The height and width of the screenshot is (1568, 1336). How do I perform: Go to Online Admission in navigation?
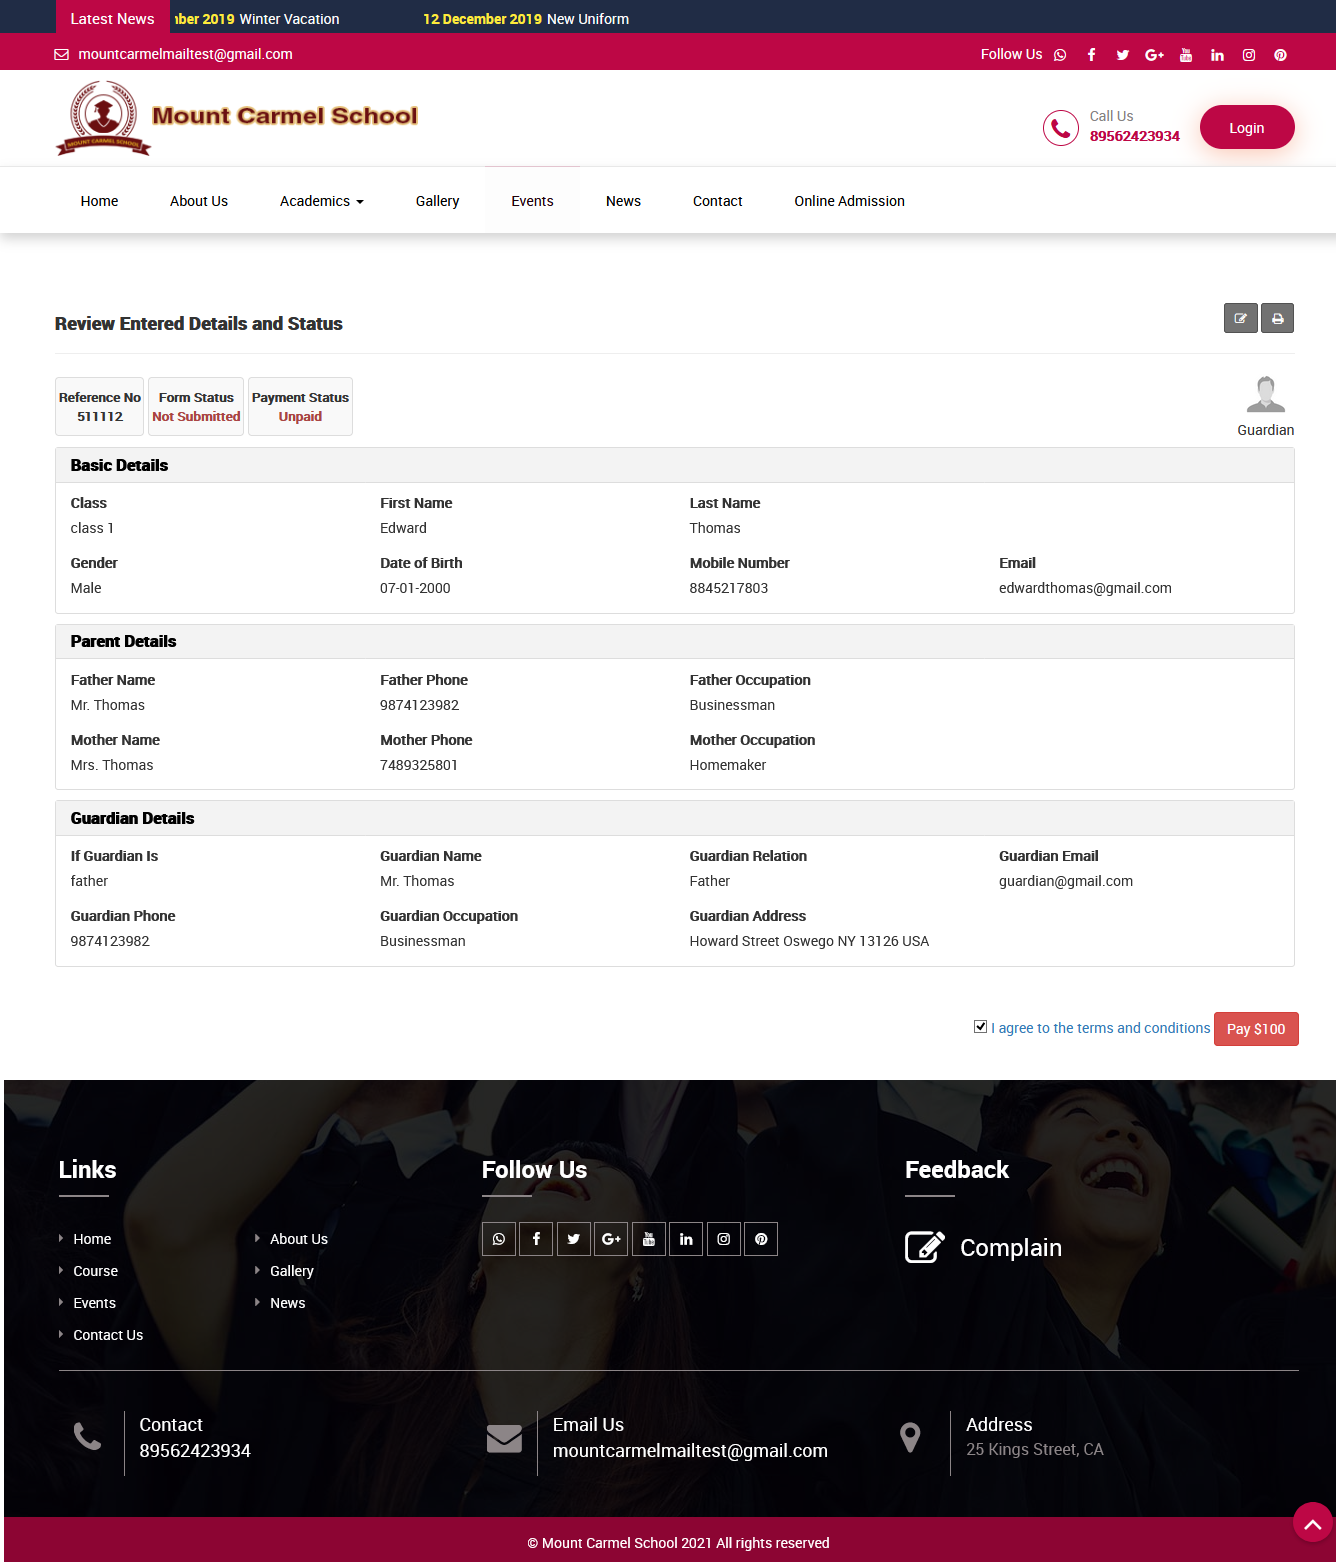tap(849, 201)
